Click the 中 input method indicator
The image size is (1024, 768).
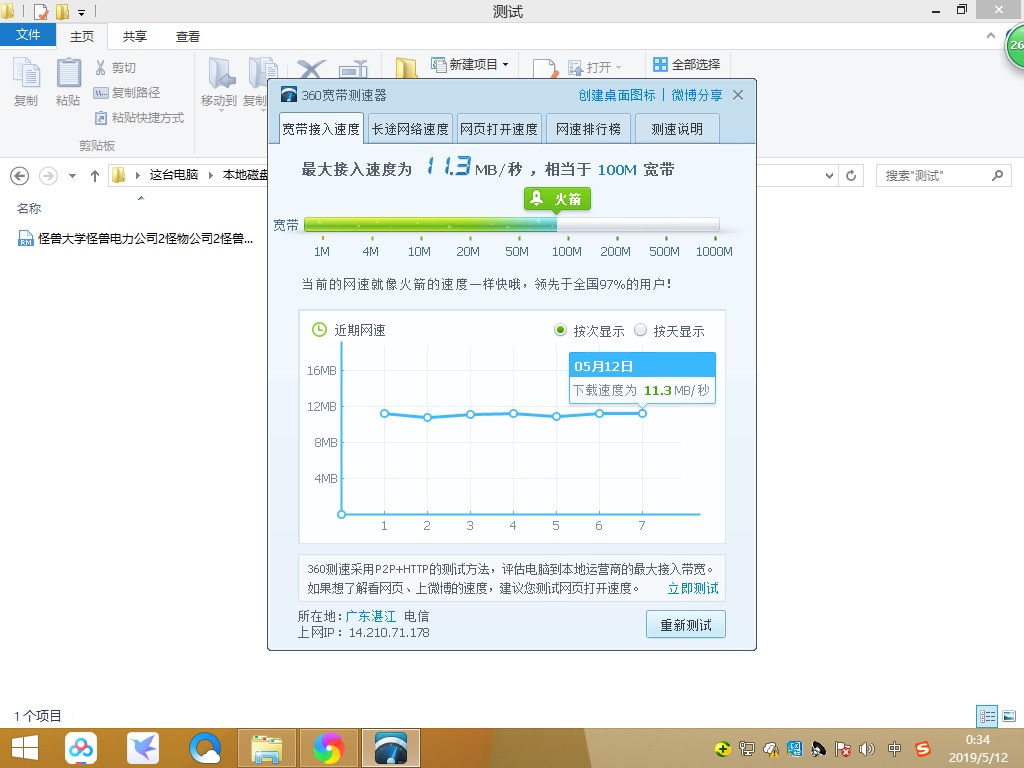pyautogui.click(x=894, y=748)
